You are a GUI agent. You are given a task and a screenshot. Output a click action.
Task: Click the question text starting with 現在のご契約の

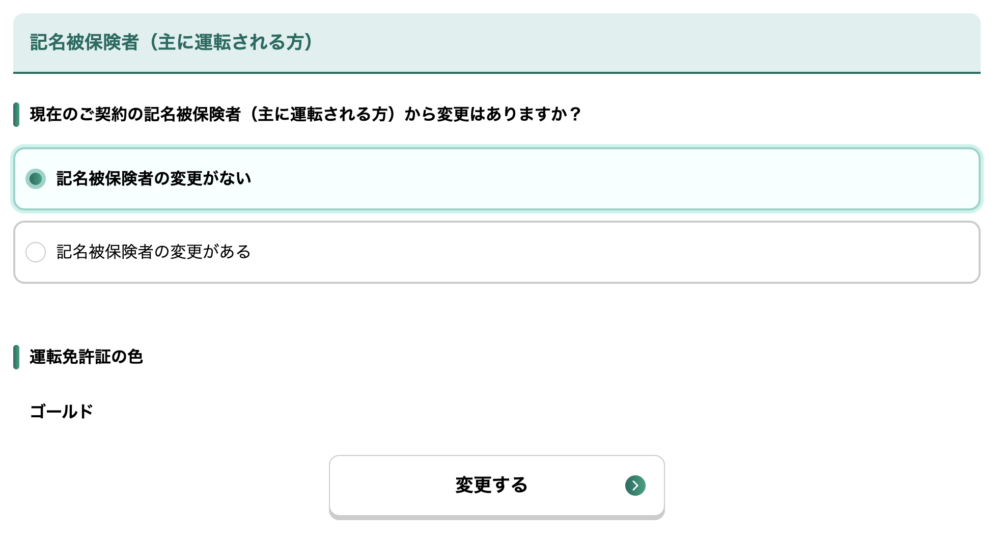(305, 114)
